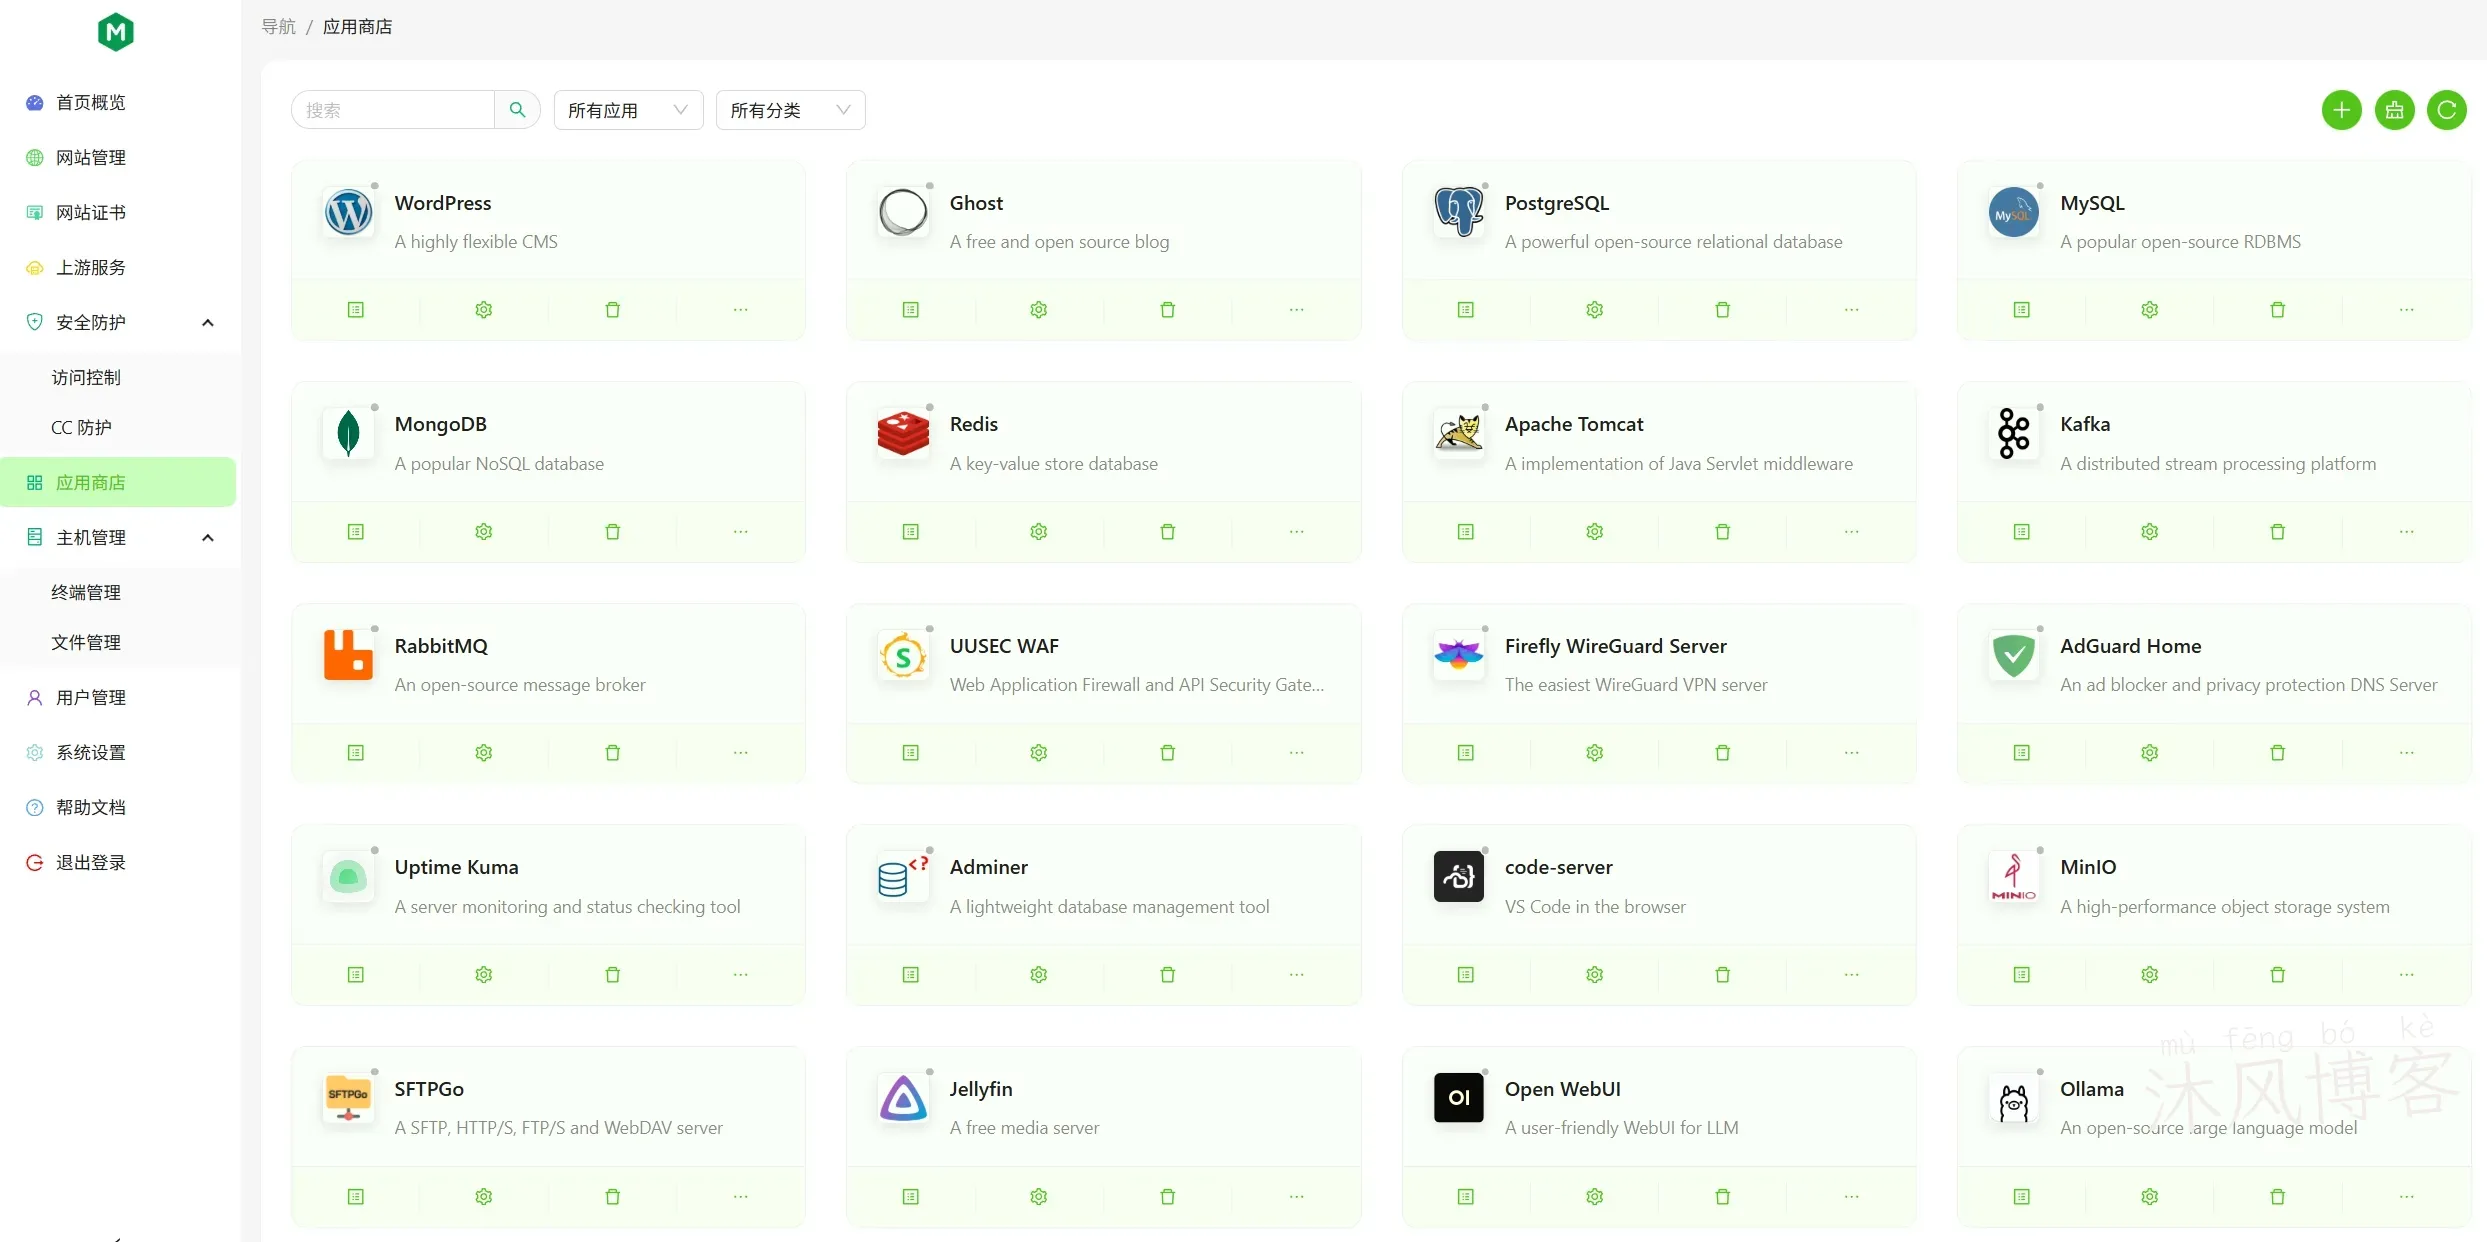
Task: Open the 所有分类 category dropdown
Action: pos(790,110)
